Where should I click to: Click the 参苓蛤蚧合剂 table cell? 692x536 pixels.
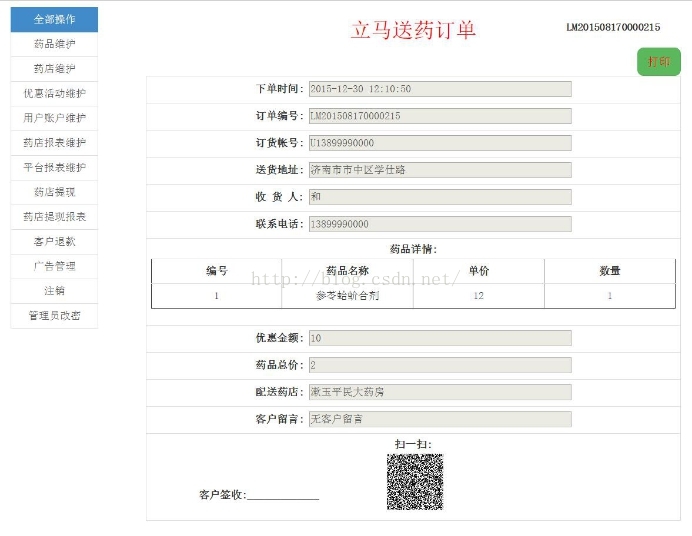[x=347, y=296]
